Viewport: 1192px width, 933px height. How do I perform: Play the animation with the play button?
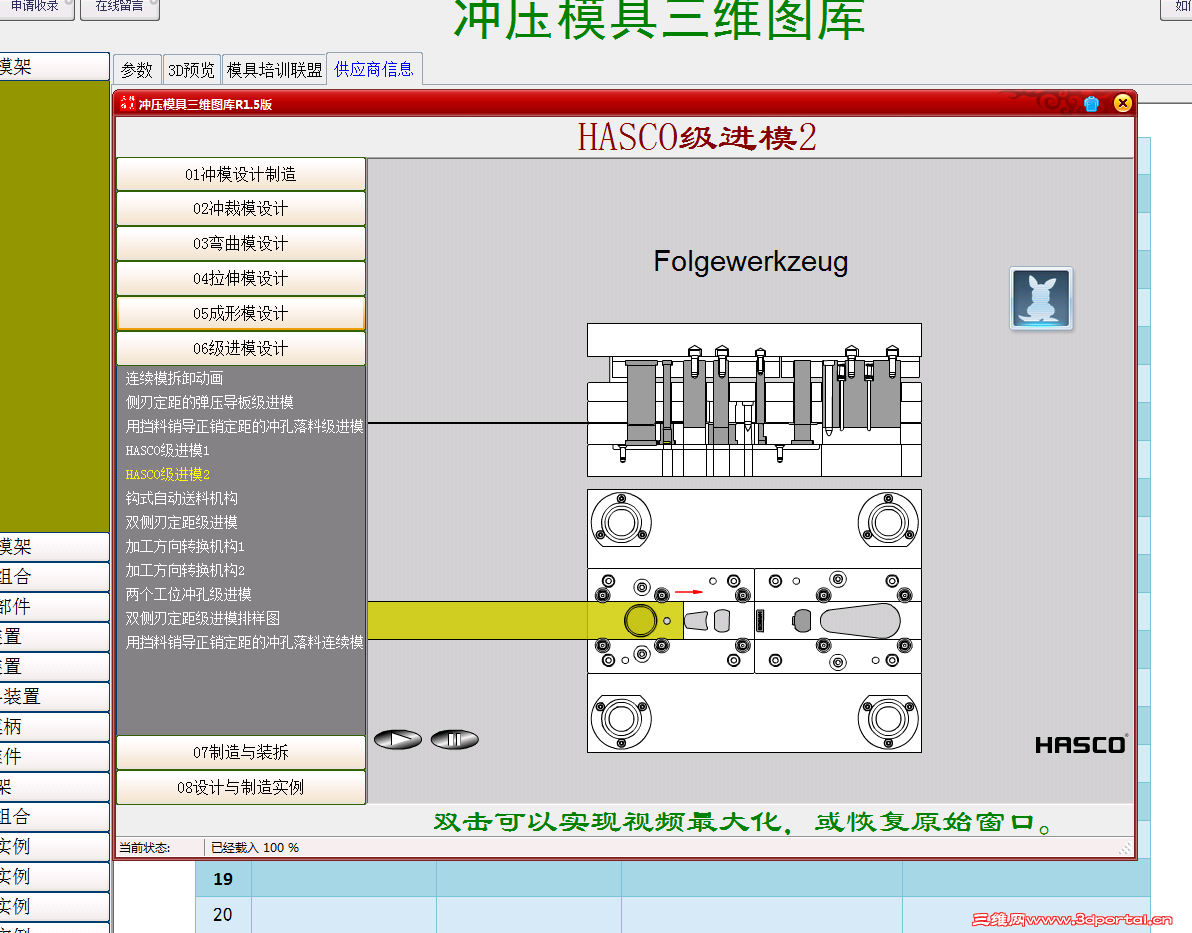tap(398, 739)
